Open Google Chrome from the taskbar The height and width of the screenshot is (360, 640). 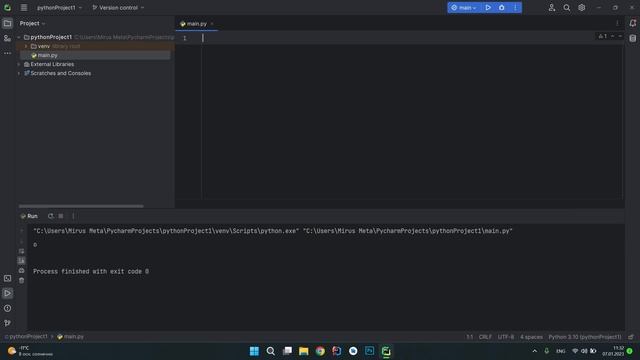coord(320,351)
